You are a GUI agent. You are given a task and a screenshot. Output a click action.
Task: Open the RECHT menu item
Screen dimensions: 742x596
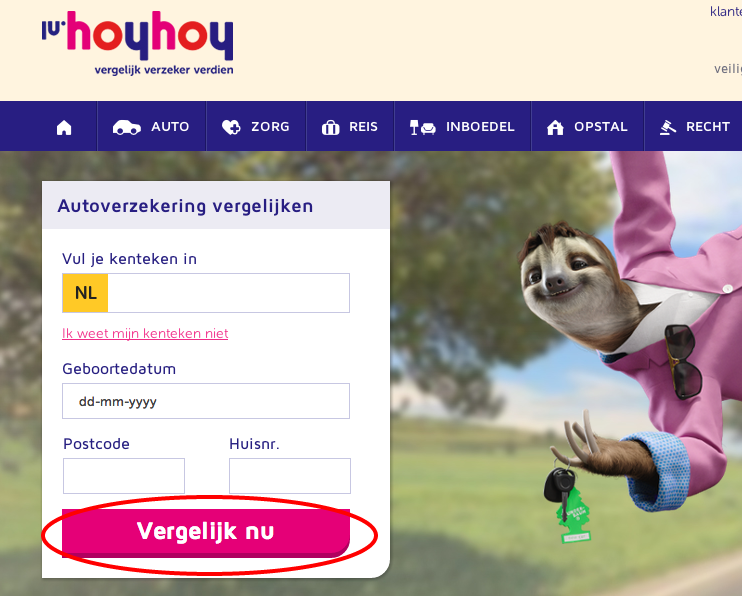(x=694, y=126)
